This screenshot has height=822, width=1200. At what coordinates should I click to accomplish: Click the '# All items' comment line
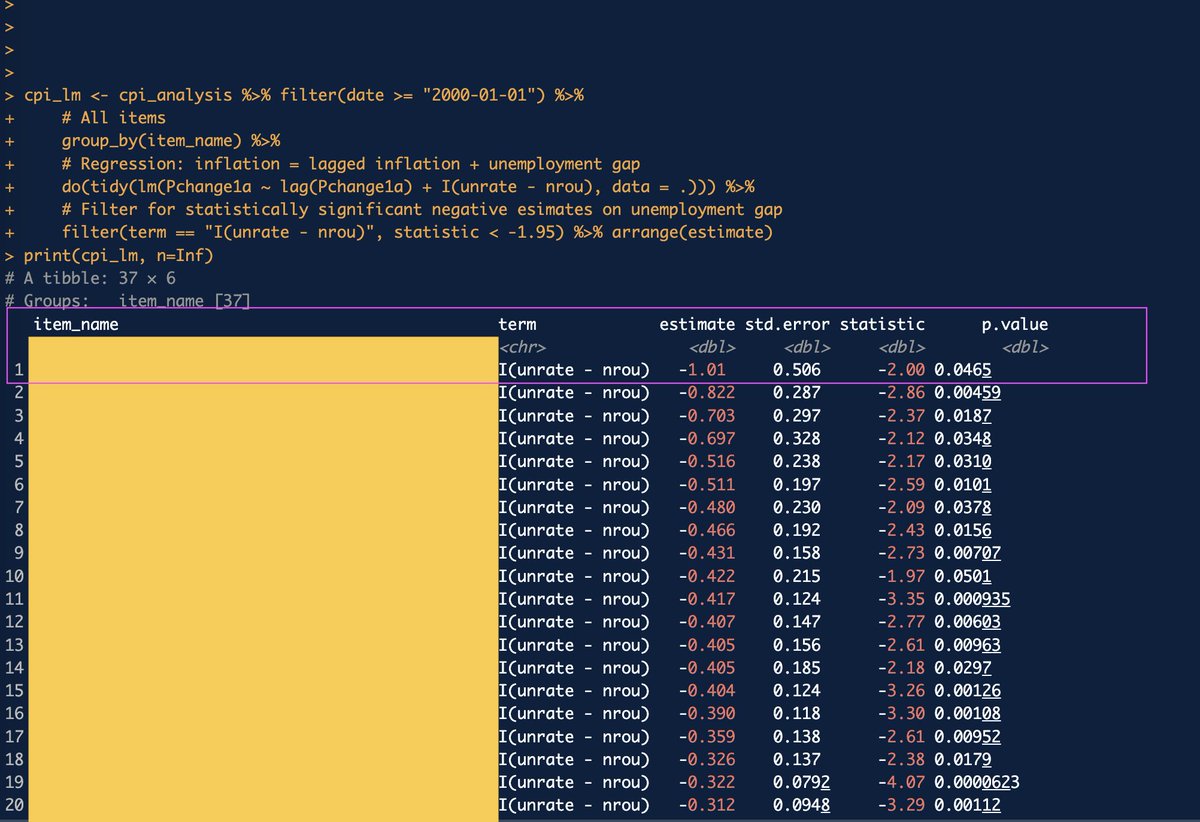tap(113, 117)
